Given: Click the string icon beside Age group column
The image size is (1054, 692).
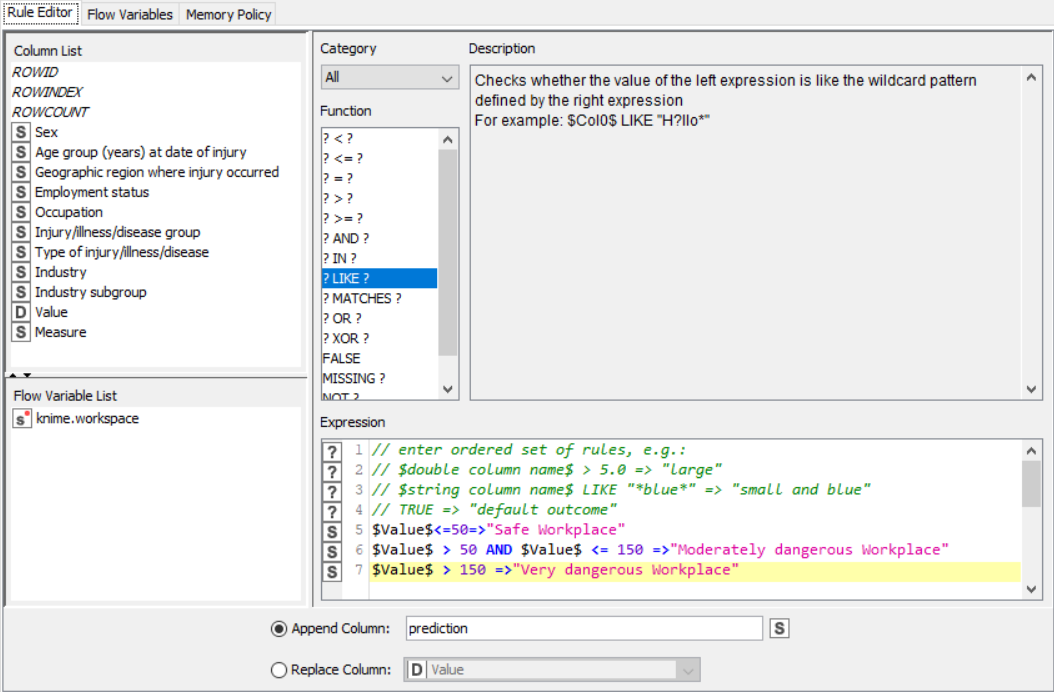Looking at the screenshot, I should coord(21,152).
